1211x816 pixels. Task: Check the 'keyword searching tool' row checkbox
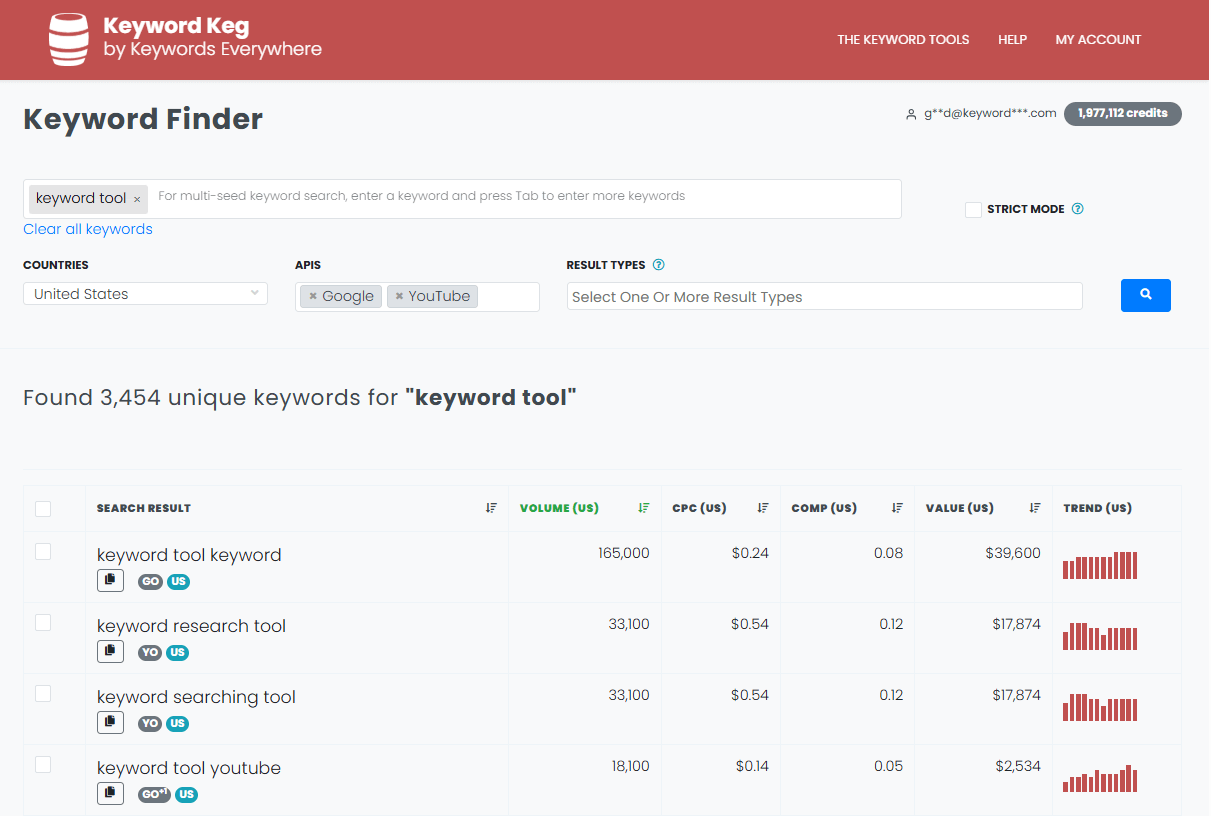tap(43, 693)
